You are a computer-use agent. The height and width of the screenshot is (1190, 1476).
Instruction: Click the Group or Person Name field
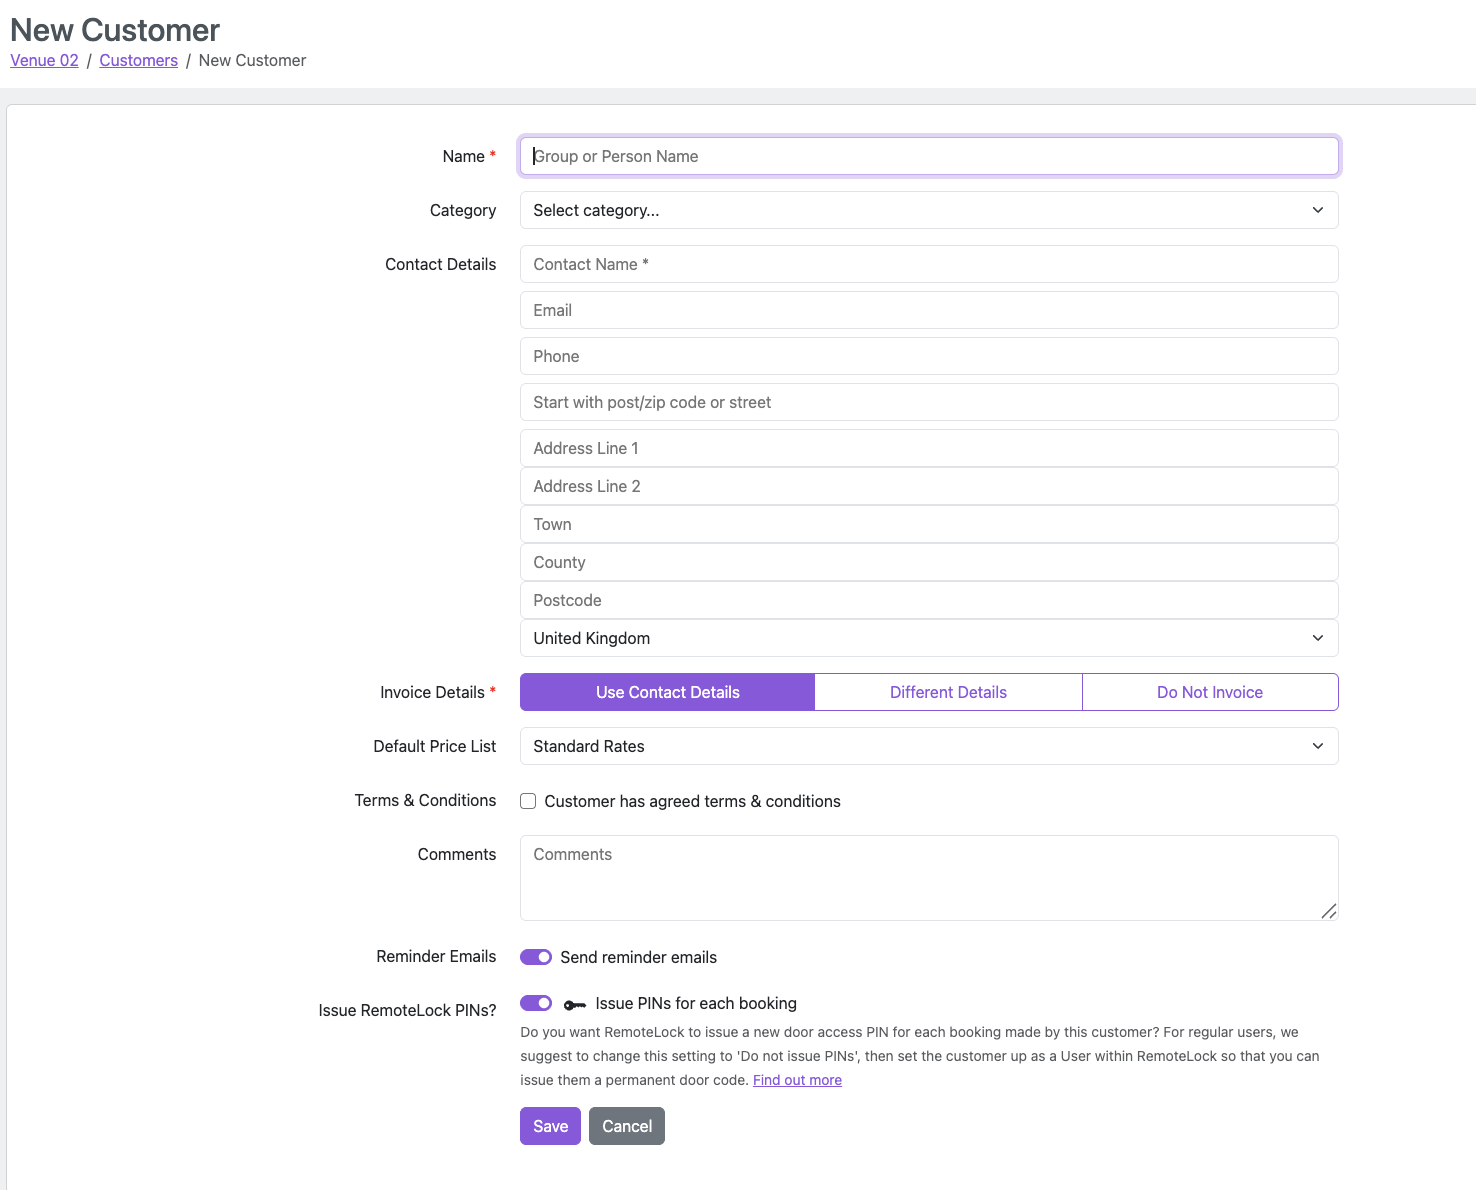[x=928, y=156]
